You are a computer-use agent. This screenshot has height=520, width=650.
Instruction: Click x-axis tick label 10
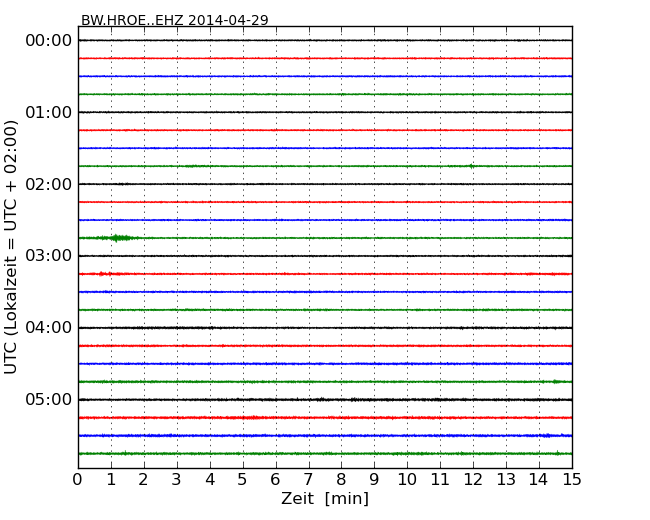(x=407, y=479)
